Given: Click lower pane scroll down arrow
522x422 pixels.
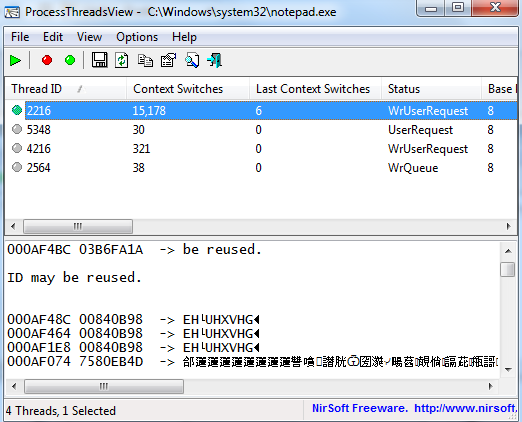Looking at the screenshot, I should click(508, 369).
